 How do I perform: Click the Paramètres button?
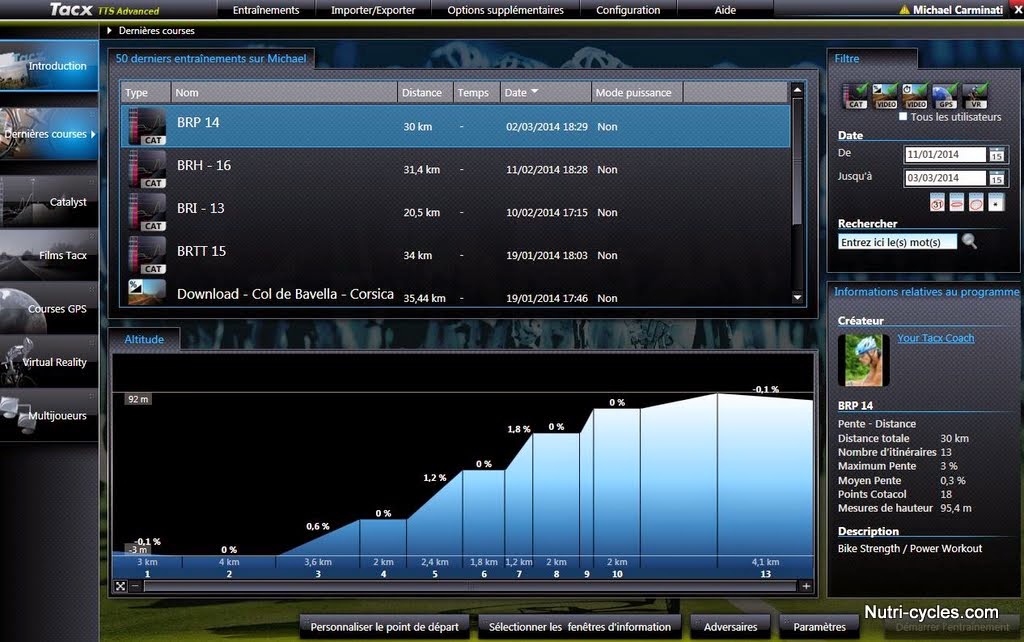819,627
